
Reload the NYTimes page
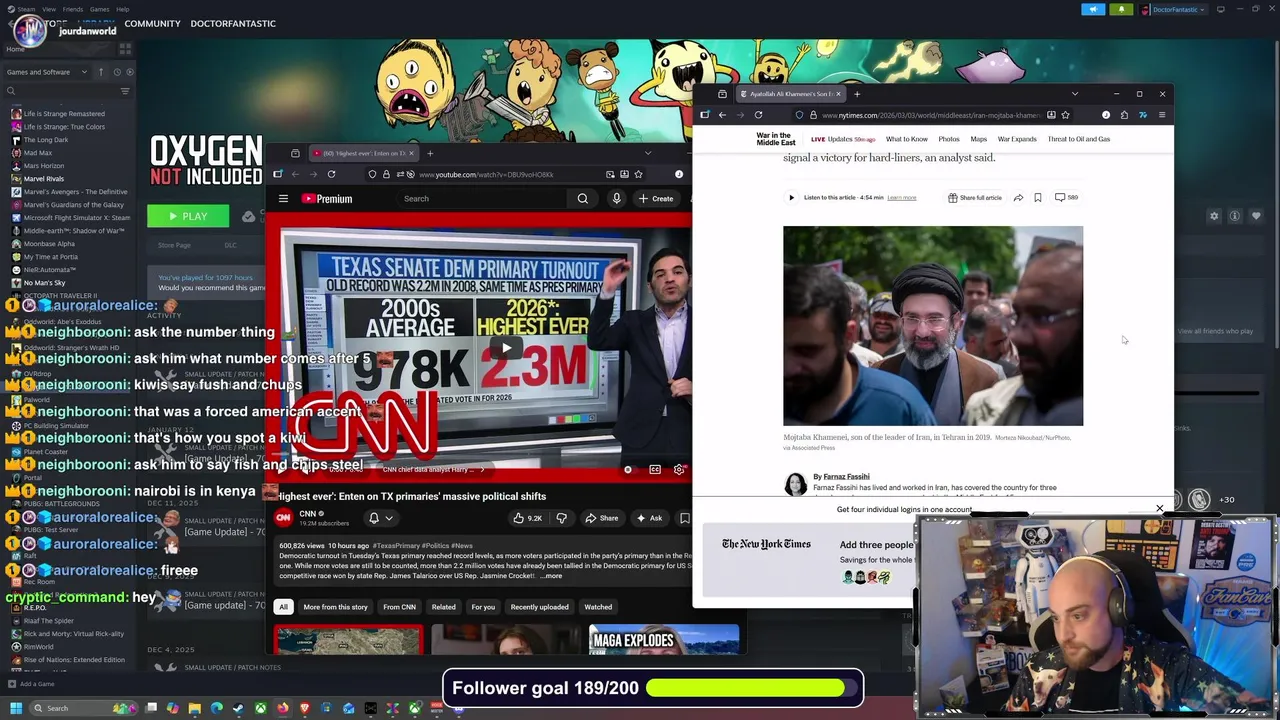pyautogui.click(x=758, y=115)
